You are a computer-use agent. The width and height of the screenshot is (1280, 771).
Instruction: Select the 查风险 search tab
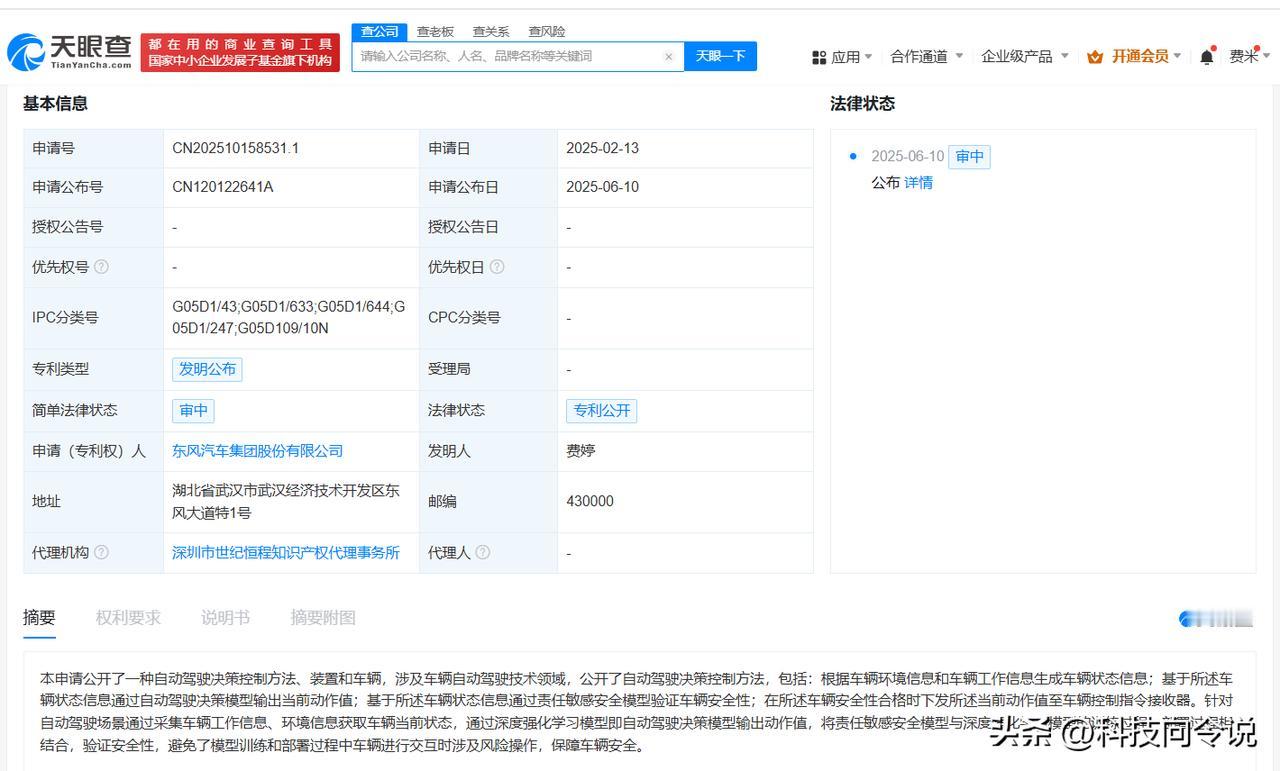pos(547,32)
